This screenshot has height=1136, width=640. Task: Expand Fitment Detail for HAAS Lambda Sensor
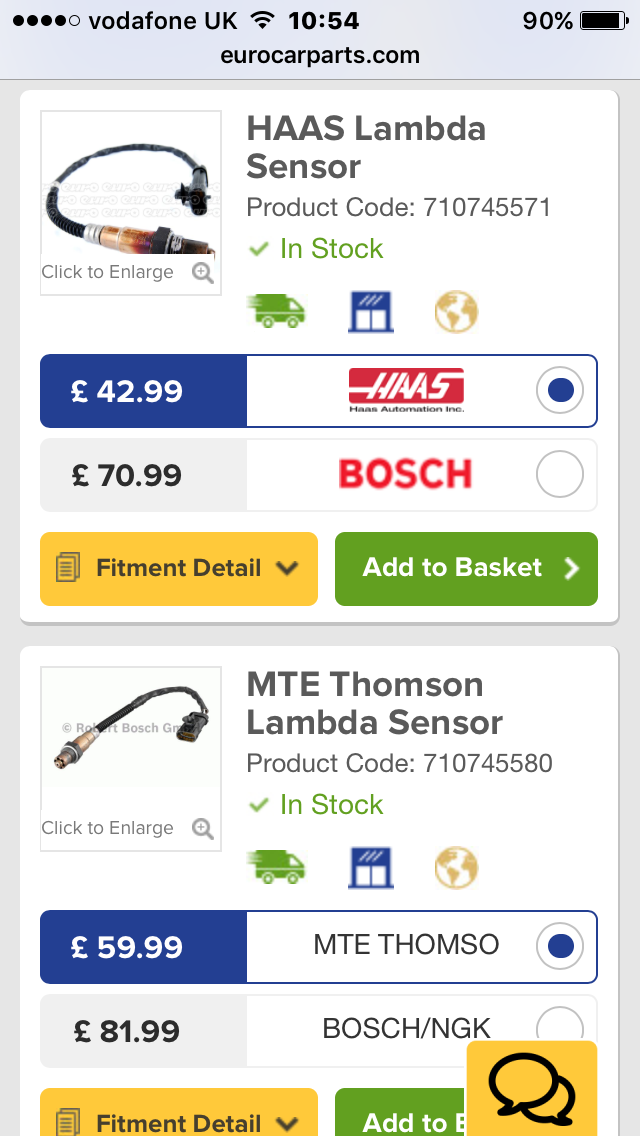(179, 569)
